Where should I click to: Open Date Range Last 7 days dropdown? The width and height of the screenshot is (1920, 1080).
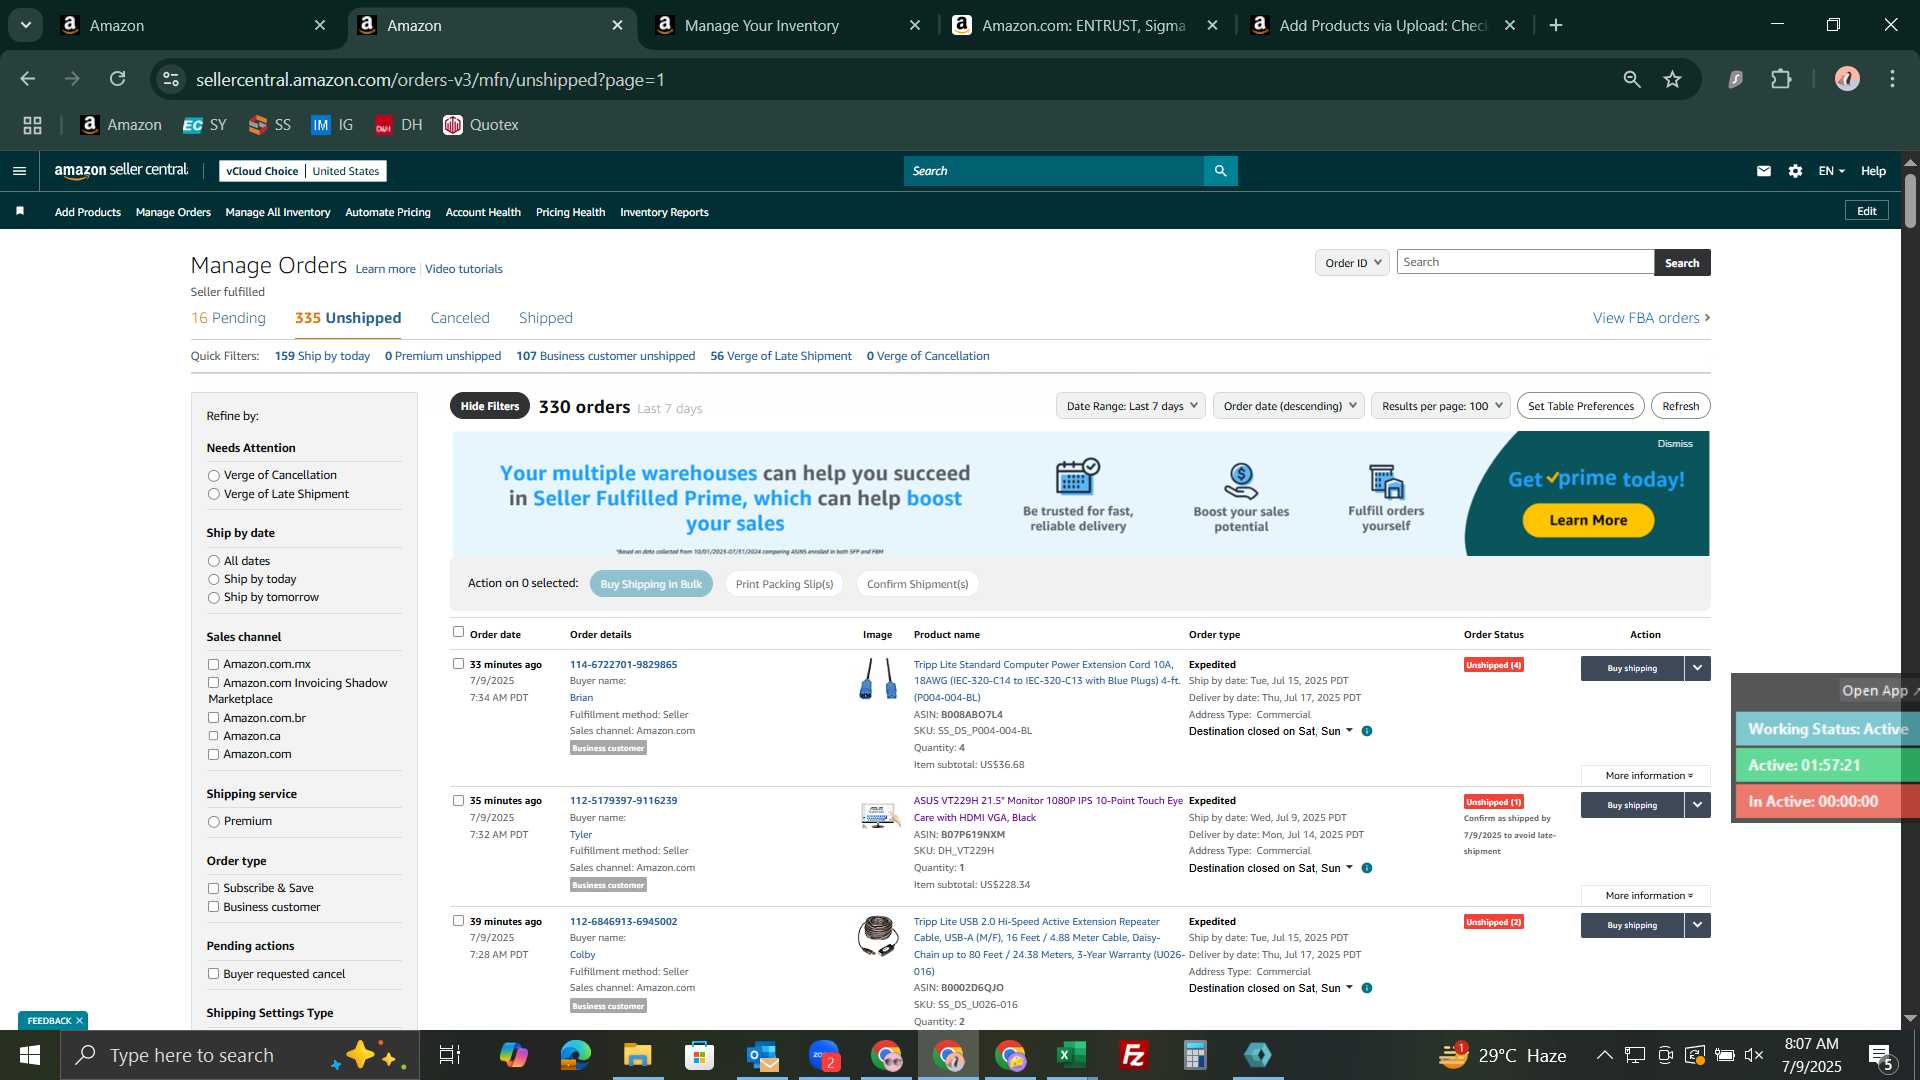(1131, 406)
